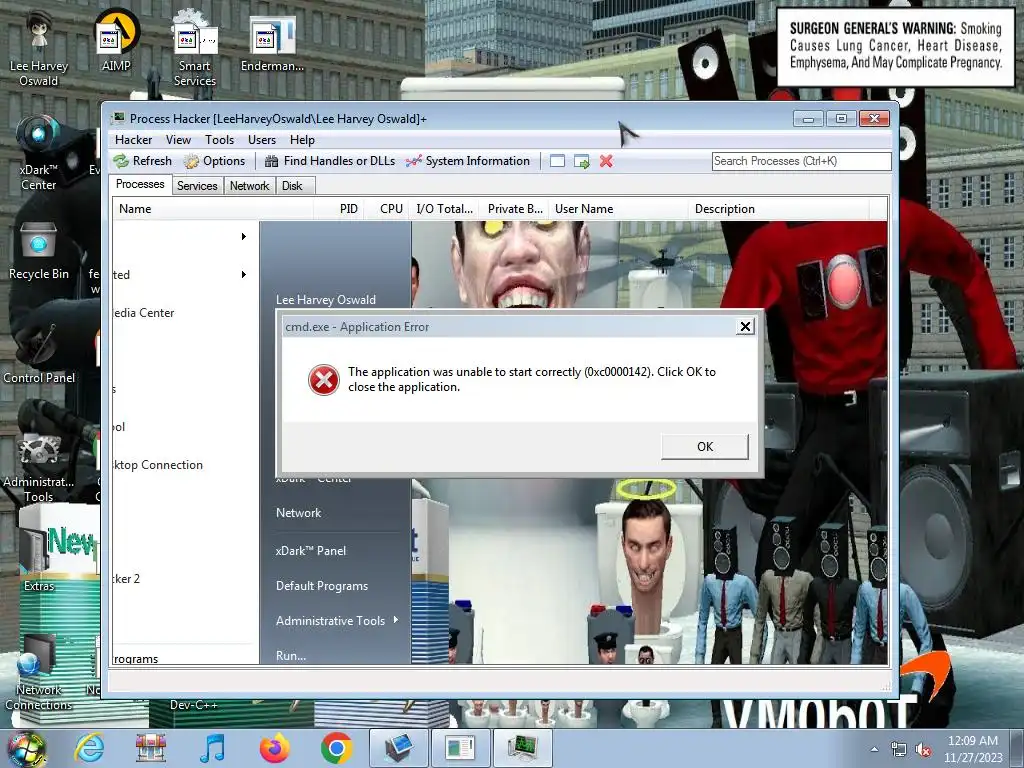Open the Lee Harvey Oswald desktop icon
Viewport: 1024px width, 768px height.
(39, 49)
